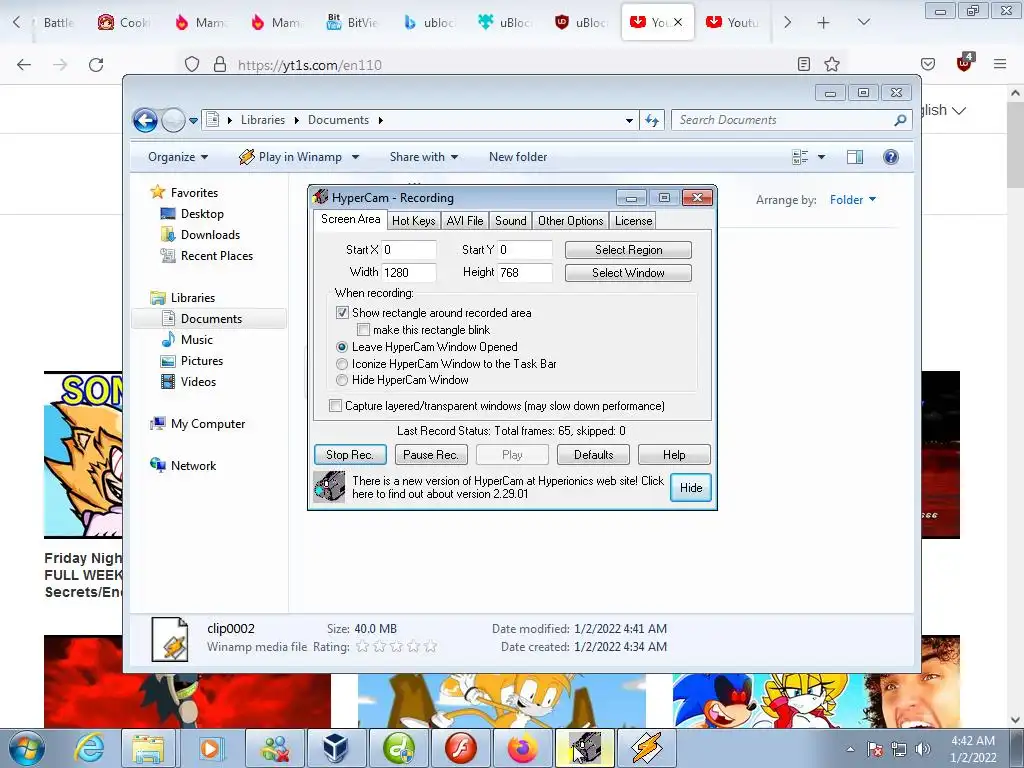Image resolution: width=1024 pixels, height=768 pixels.
Task: Switch to the Hot Keys tab
Action: 413,221
